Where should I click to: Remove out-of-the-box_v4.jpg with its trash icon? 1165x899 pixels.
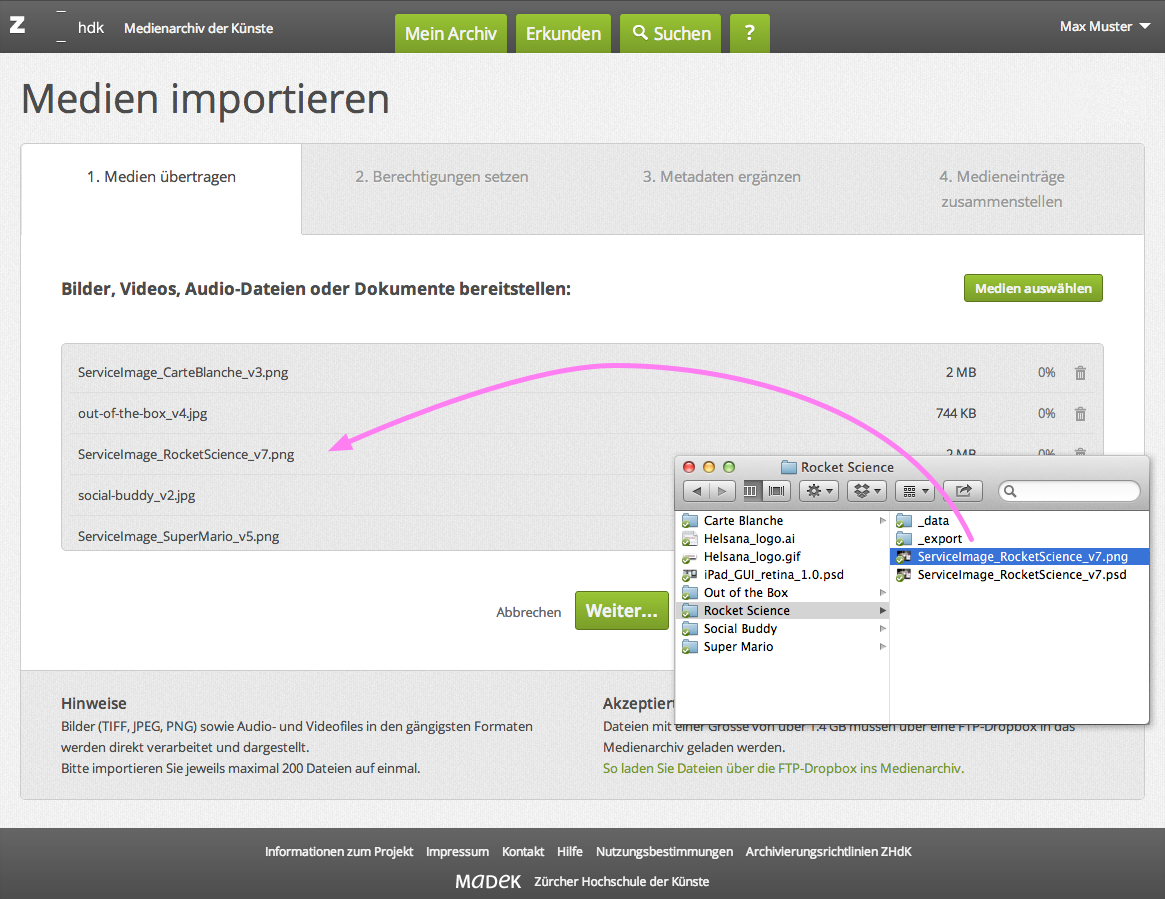coord(1080,413)
